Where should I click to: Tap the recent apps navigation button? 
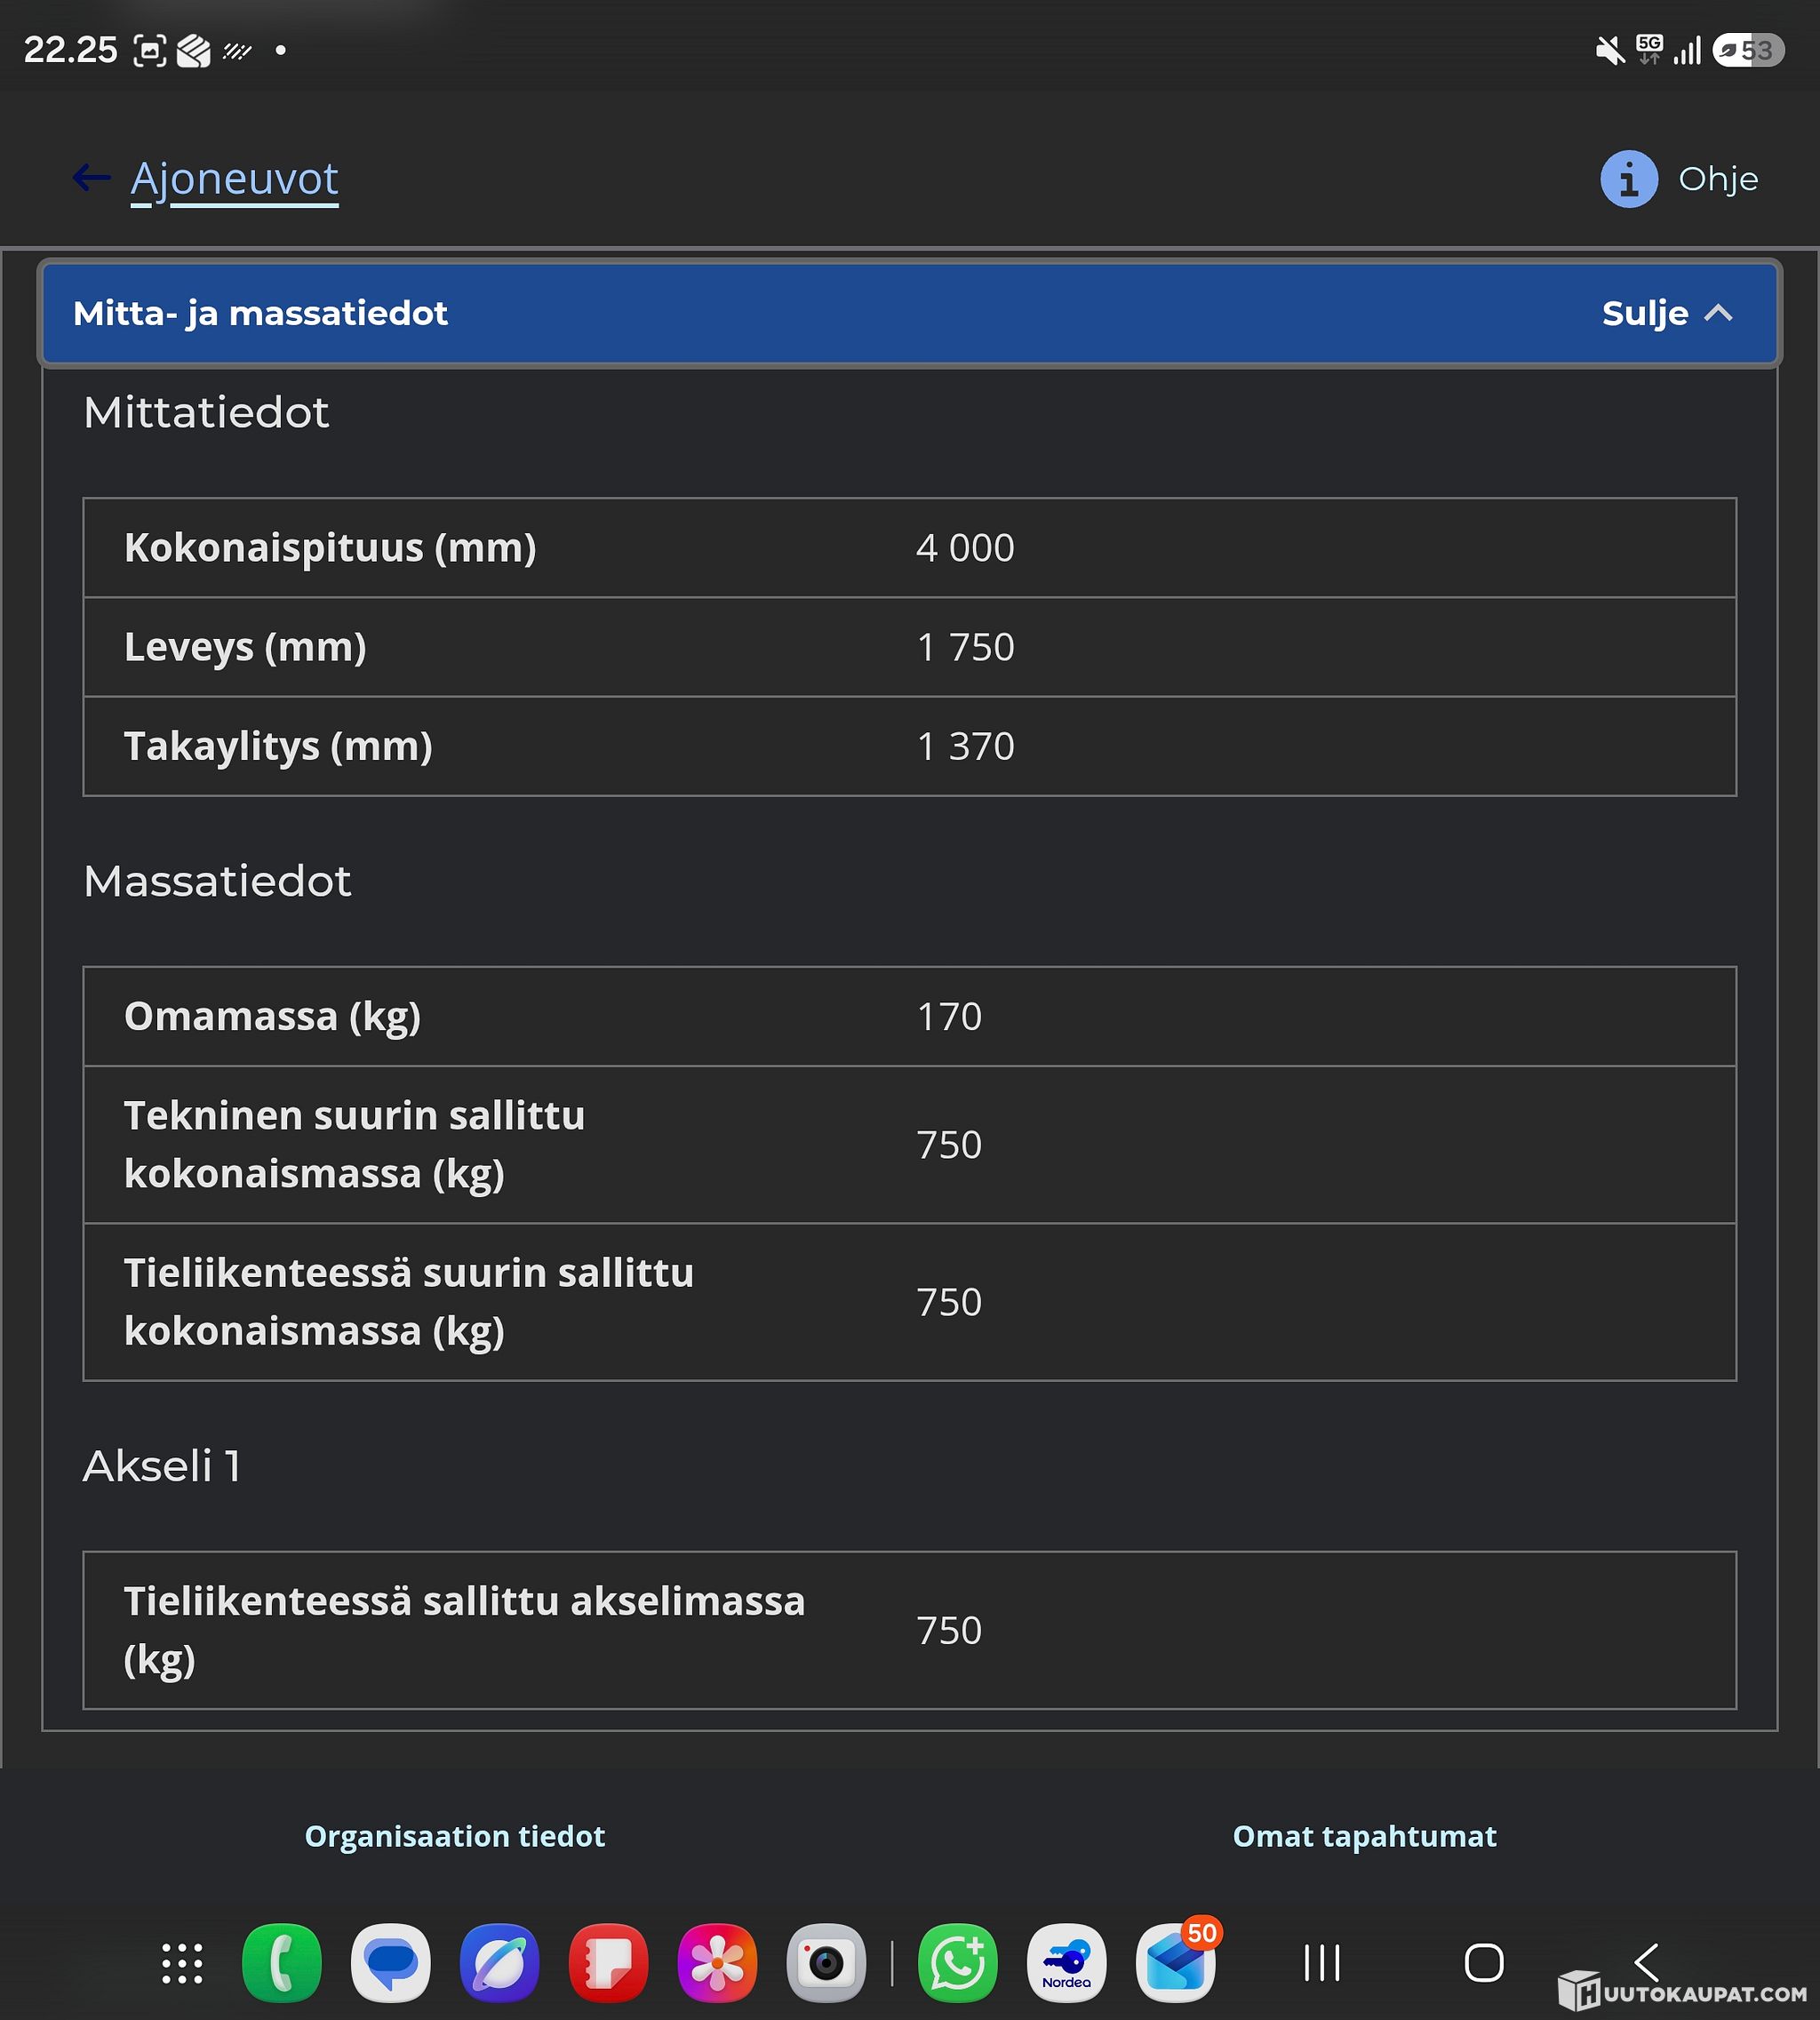[x=1322, y=1963]
